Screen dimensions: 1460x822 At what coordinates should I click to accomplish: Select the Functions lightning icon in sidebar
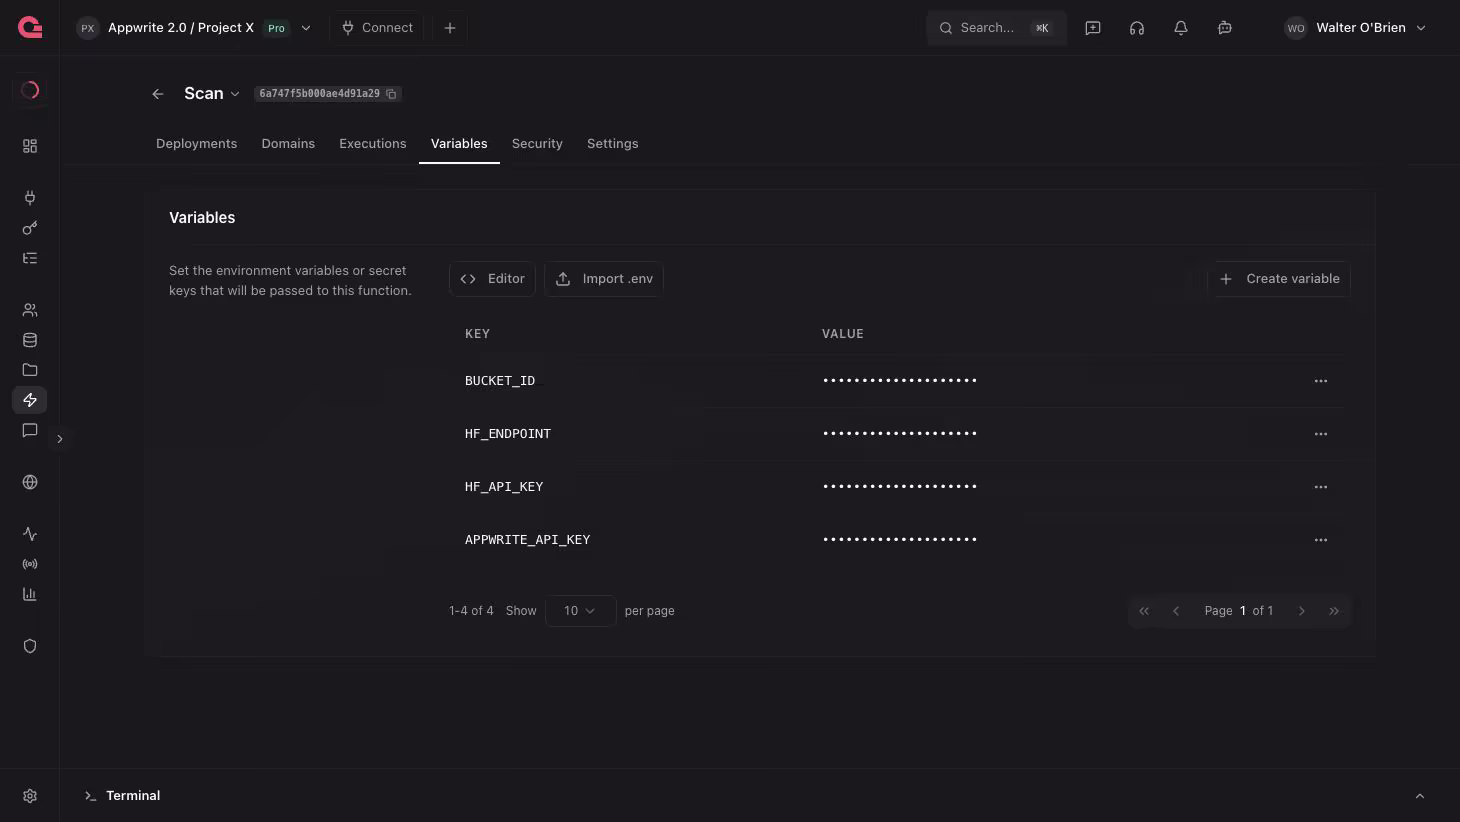30,400
